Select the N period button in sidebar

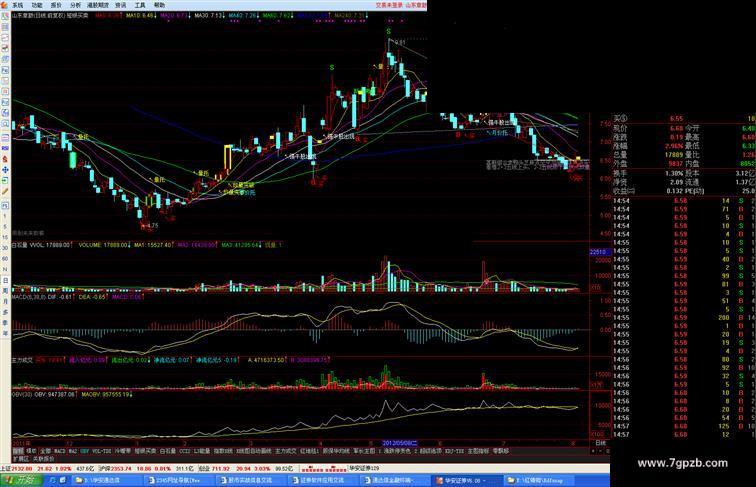pyautogui.click(x=5, y=269)
